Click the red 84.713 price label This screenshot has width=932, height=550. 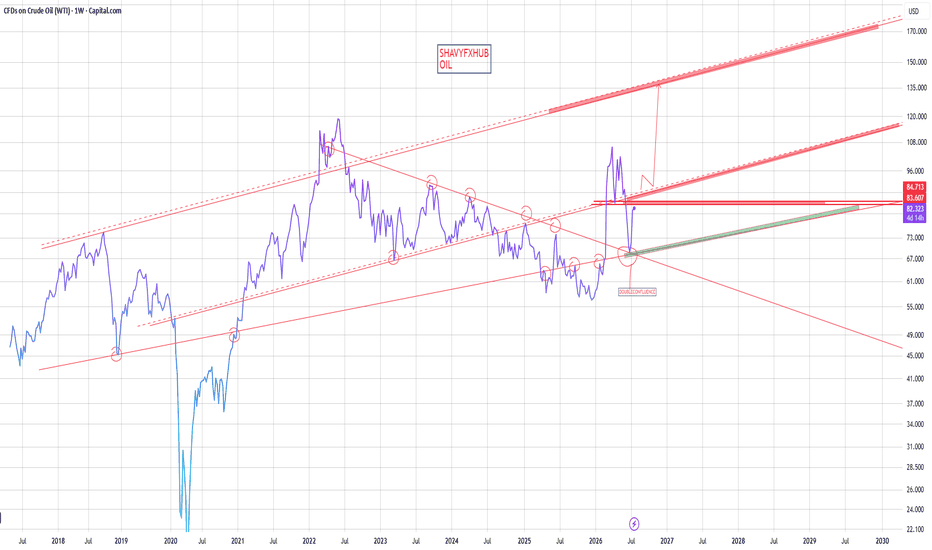point(915,187)
